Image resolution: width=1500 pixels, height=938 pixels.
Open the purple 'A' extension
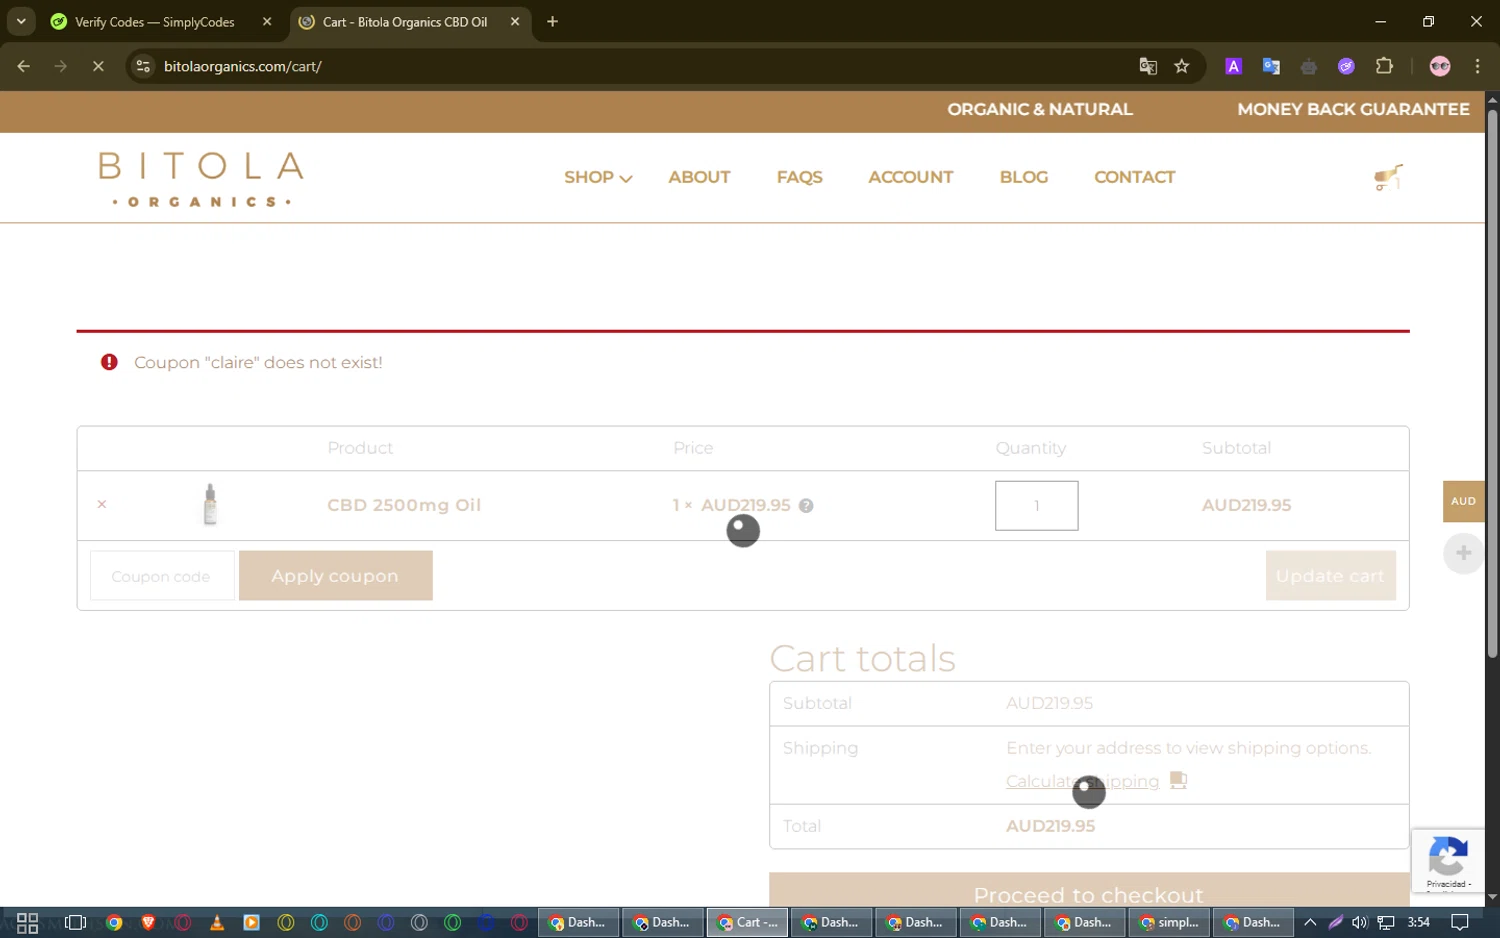[x=1234, y=66]
